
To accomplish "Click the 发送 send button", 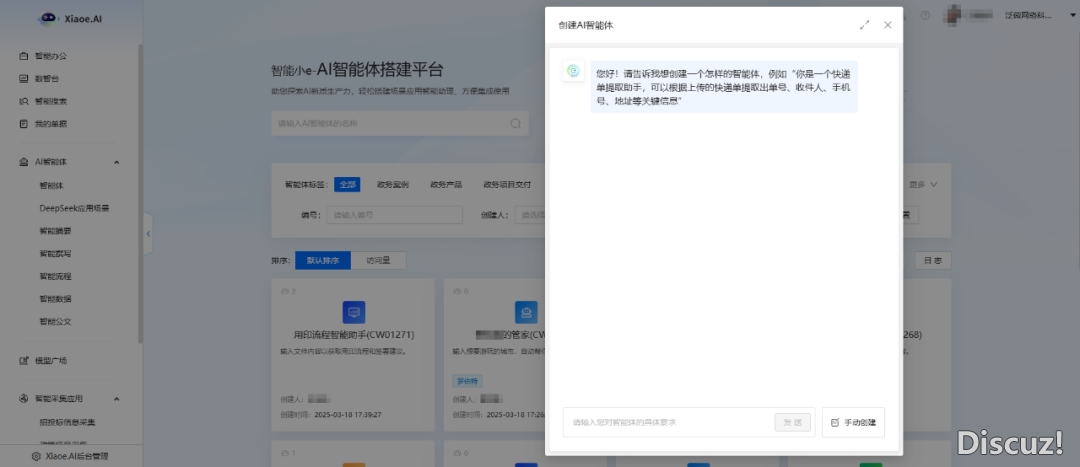I will click(x=793, y=422).
